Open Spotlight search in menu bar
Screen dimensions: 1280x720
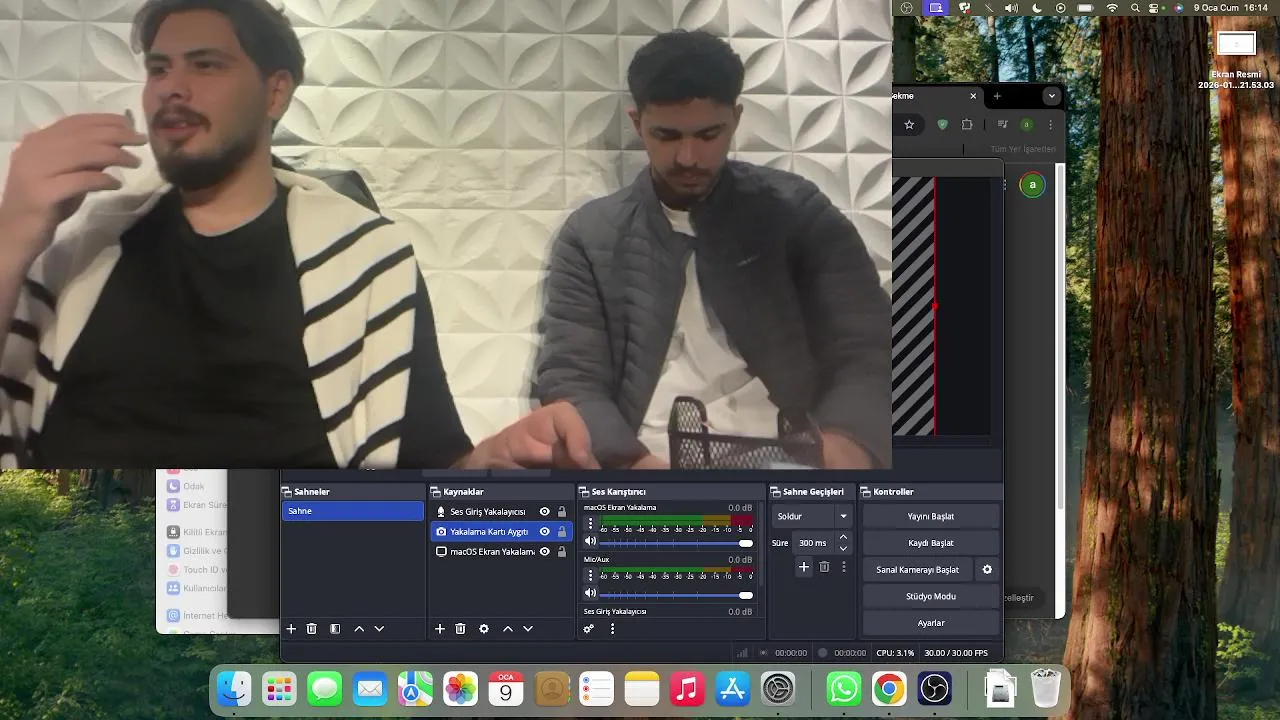tap(1135, 7)
